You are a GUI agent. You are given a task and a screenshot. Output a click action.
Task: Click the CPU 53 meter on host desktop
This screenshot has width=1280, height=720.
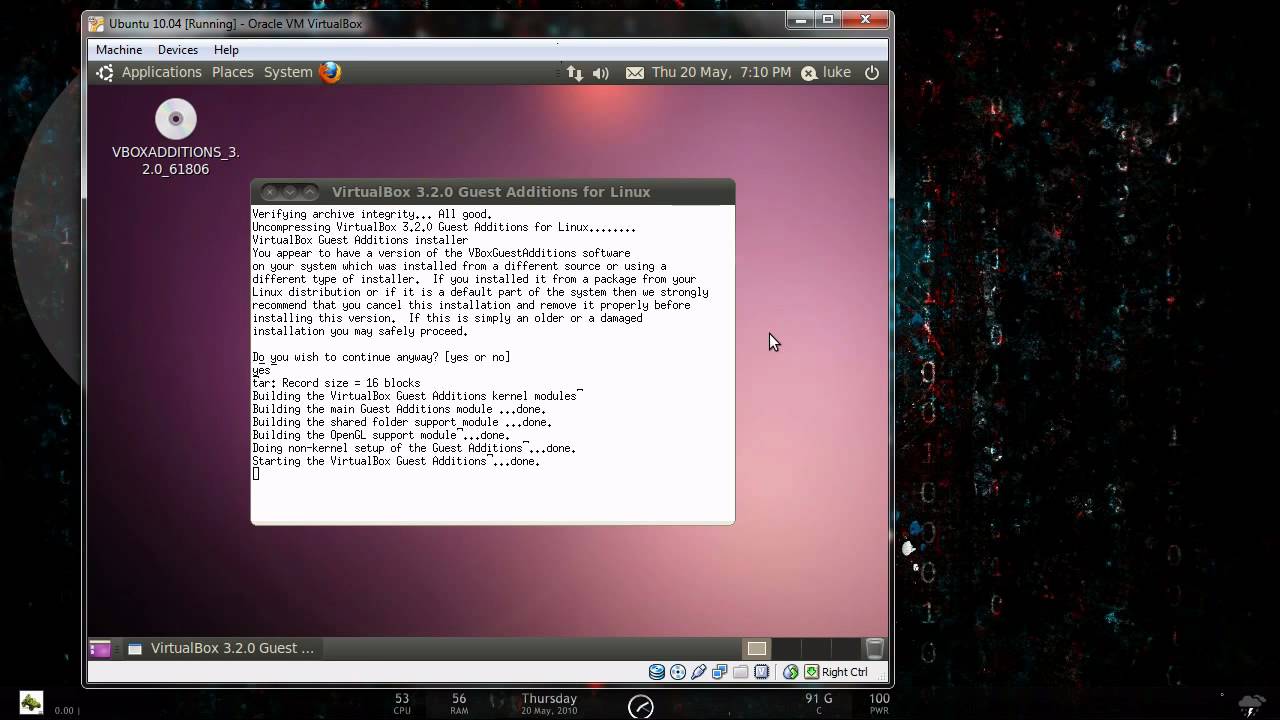click(x=402, y=704)
